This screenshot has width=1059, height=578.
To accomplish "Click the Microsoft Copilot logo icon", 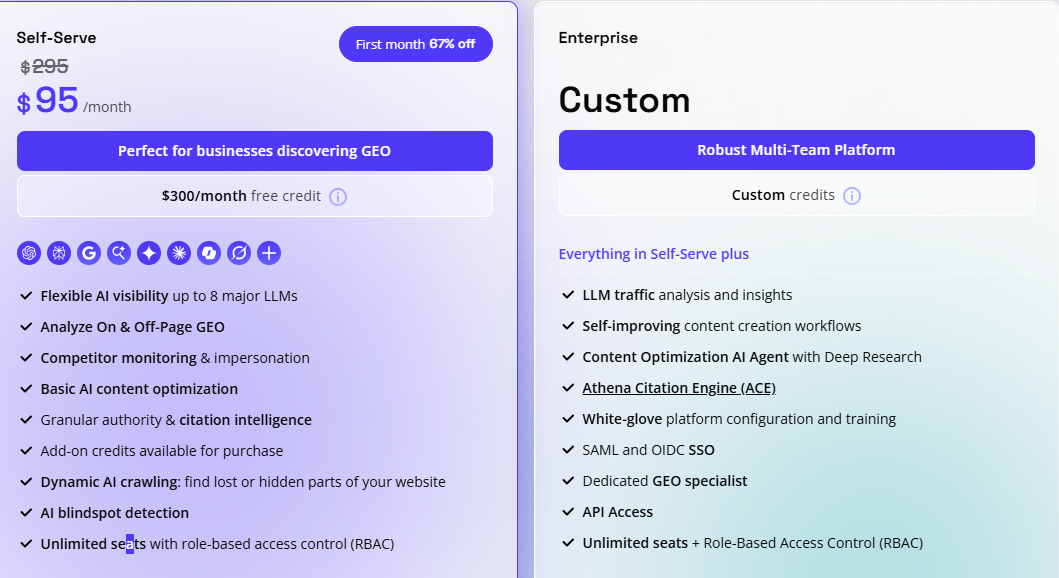I will point(209,253).
